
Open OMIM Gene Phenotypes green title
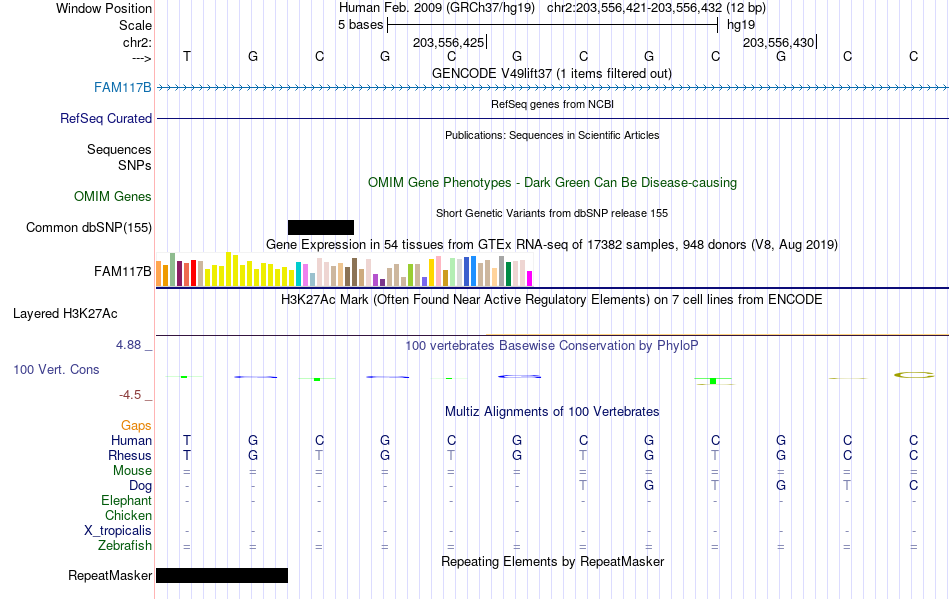click(x=553, y=182)
